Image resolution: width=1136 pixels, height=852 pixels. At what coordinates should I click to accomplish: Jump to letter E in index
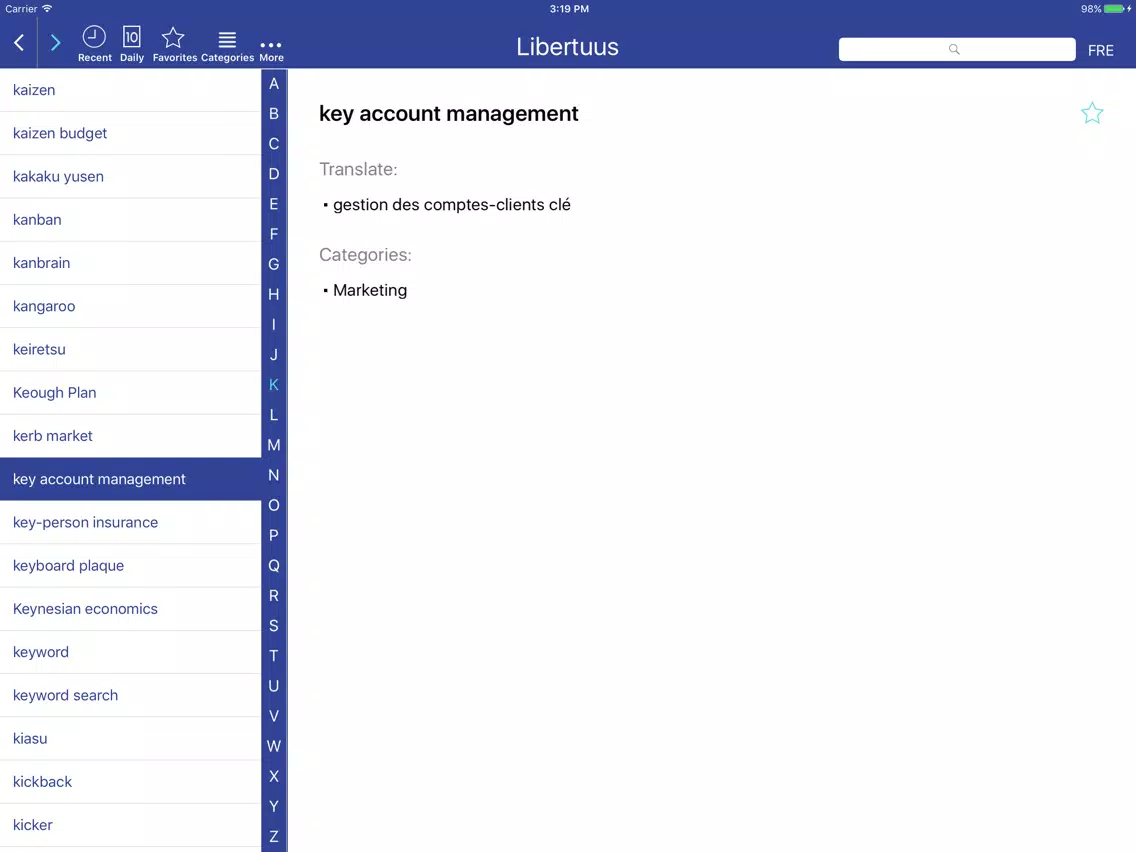pyautogui.click(x=274, y=204)
